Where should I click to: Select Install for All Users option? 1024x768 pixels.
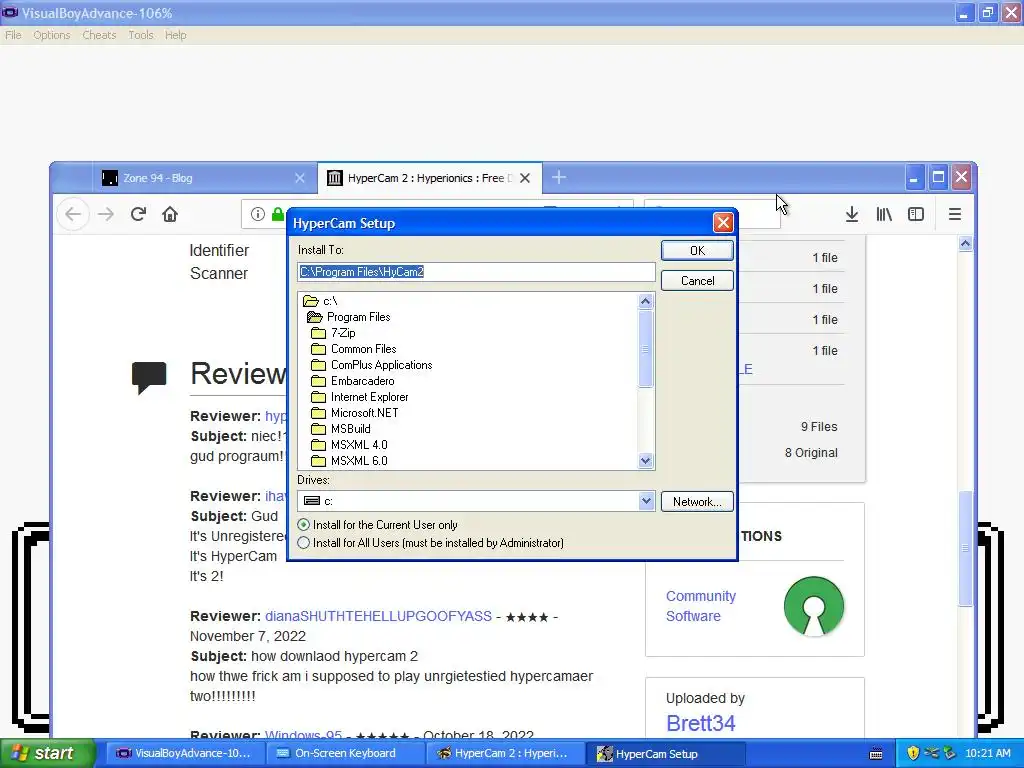coord(431,543)
